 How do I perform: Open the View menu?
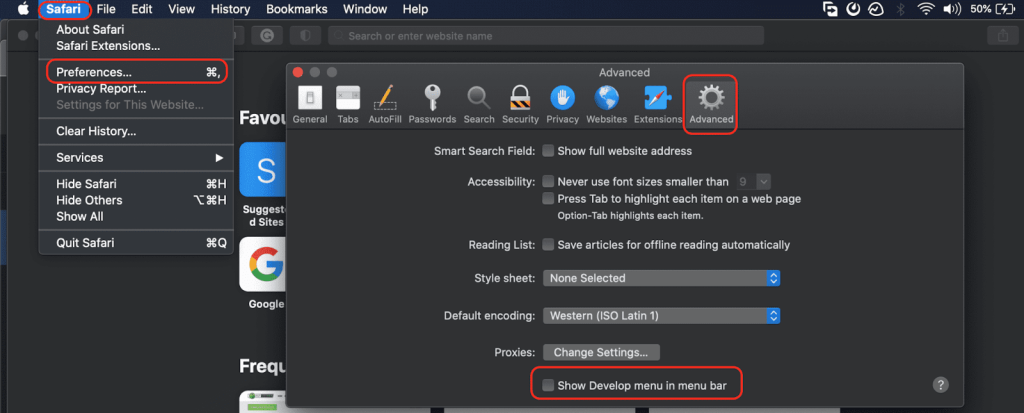[182, 9]
